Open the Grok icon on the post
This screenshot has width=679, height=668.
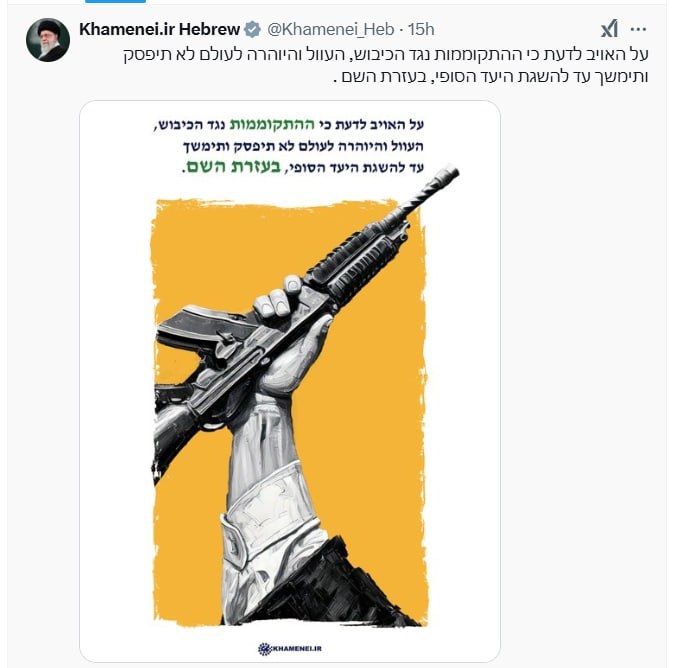tap(609, 29)
